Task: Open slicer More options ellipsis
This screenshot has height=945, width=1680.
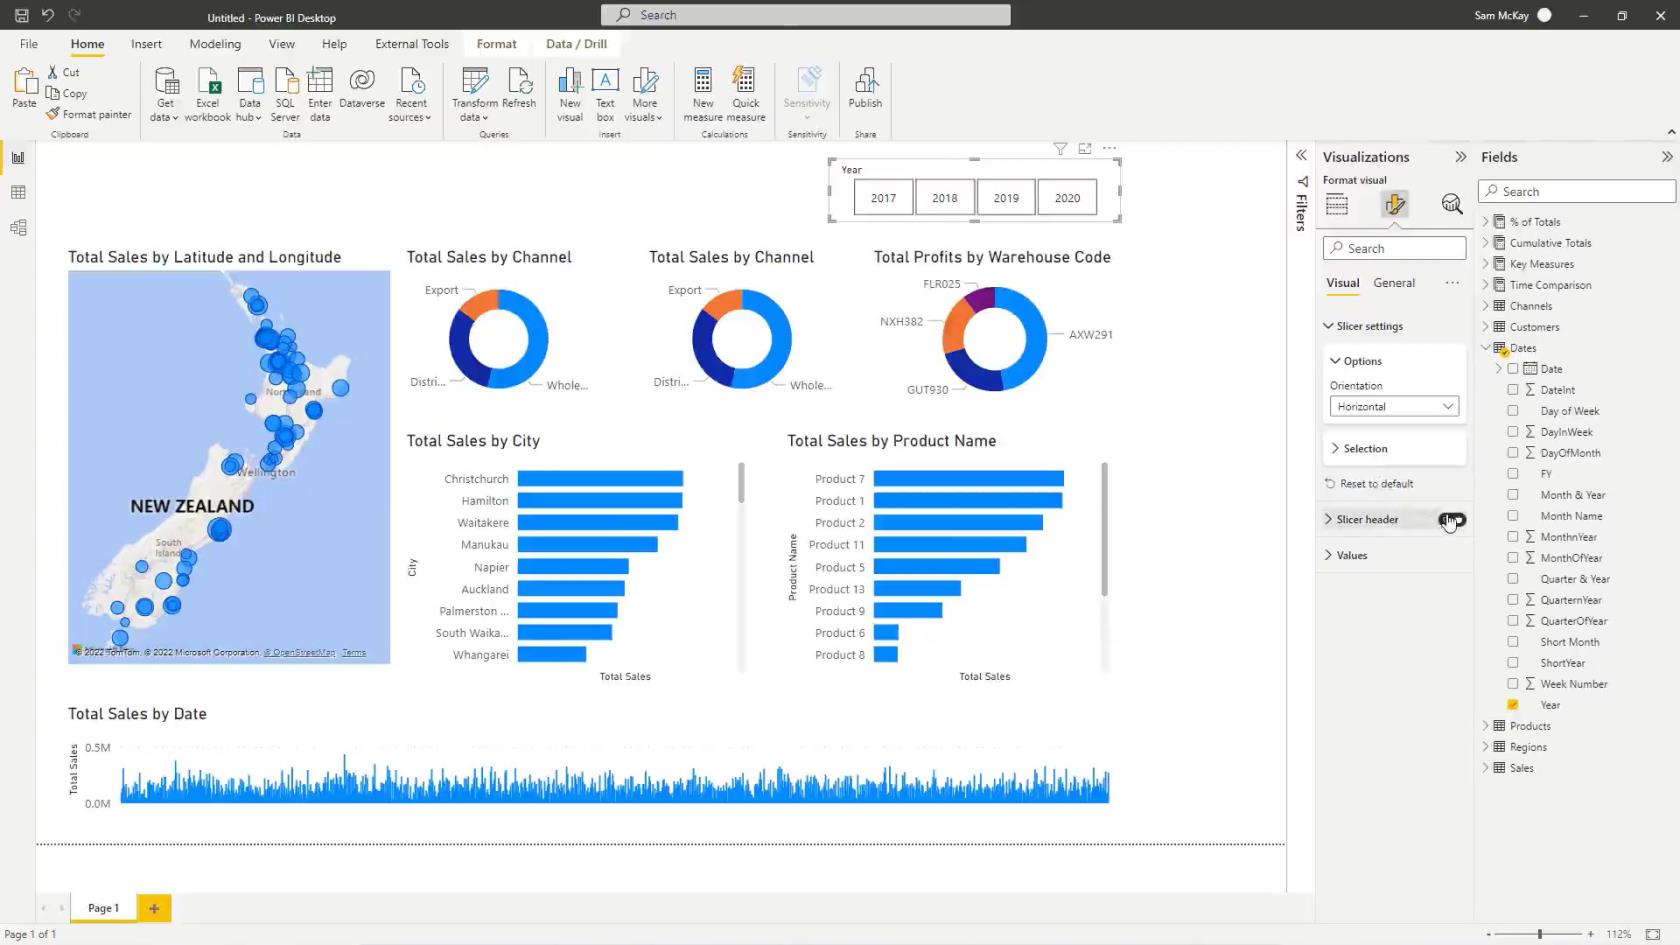Action: pyautogui.click(x=1109, y=148)
